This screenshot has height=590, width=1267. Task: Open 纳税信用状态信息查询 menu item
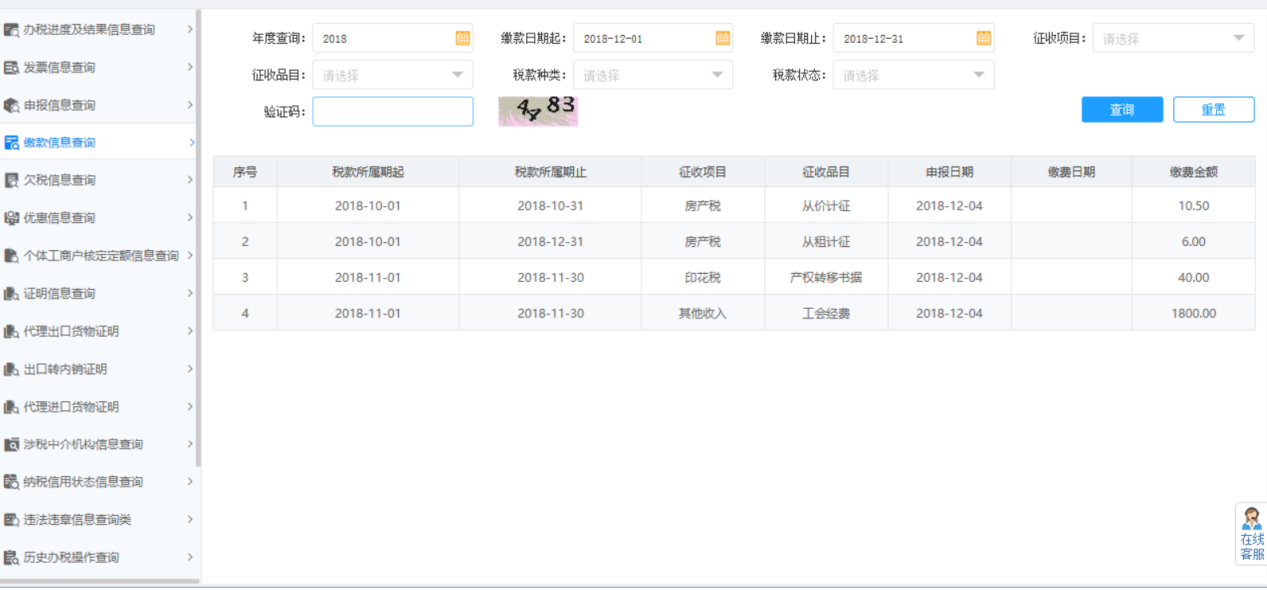[x=84, y=482]
